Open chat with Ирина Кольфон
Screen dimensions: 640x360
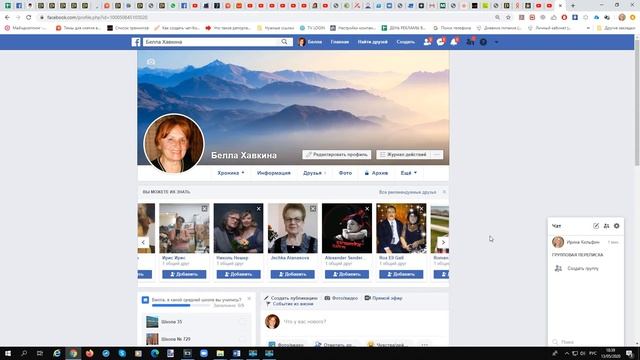click(586, 242)
